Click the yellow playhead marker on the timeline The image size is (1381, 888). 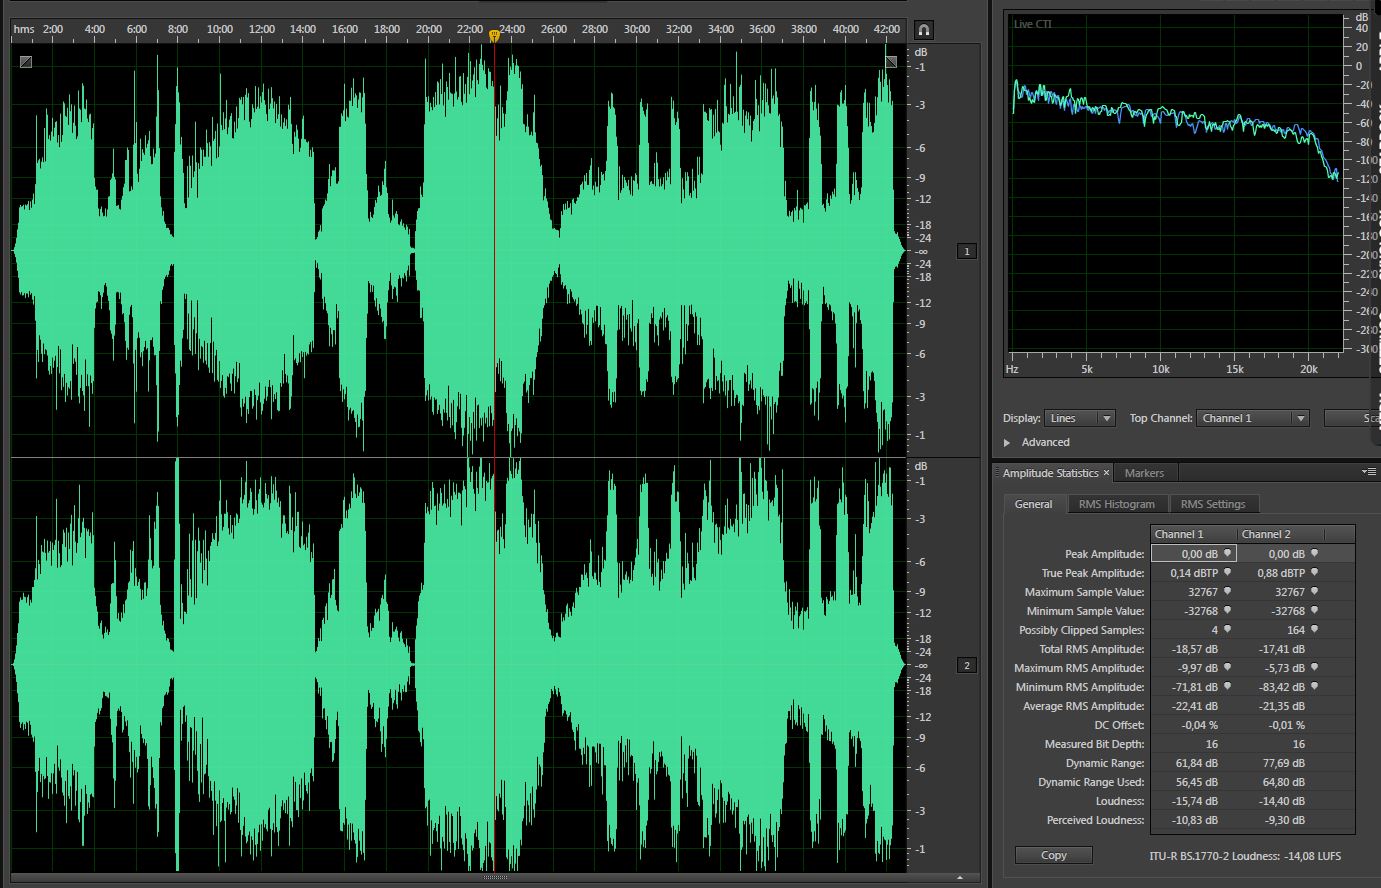494,35
